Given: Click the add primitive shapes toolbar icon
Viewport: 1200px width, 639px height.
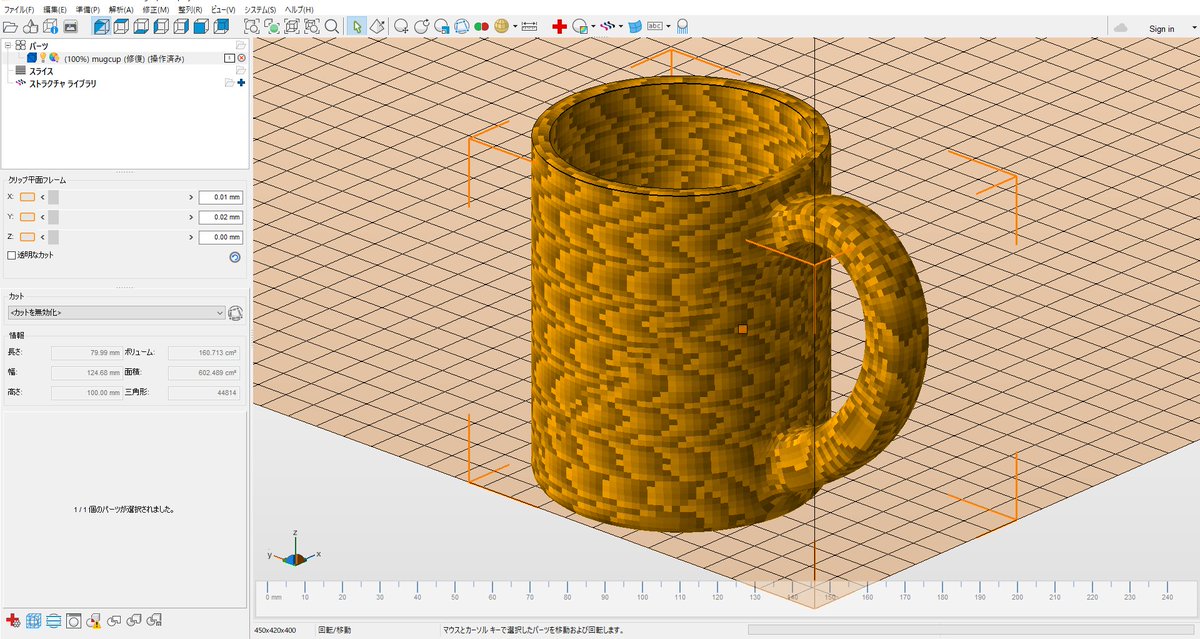Looking at the screenshot, I should [30, 27].
